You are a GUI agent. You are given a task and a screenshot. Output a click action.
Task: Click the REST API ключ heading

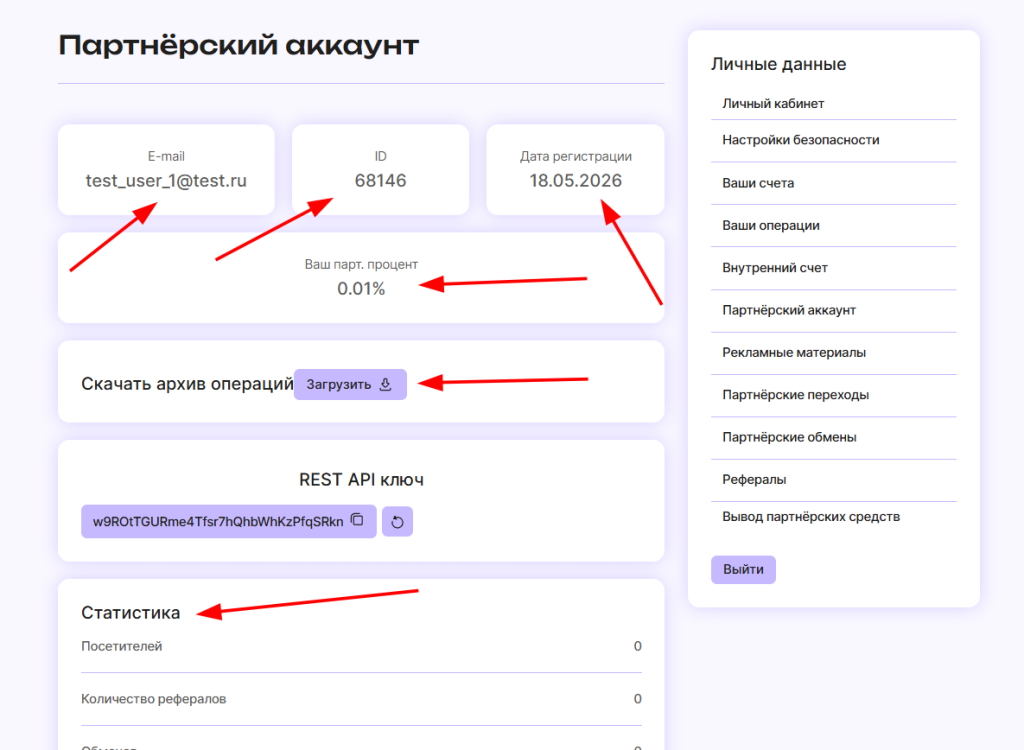(x=361, y=480)
